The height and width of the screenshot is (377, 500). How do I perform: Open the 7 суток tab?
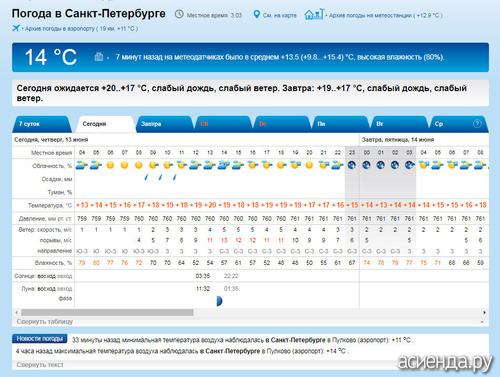tap(41, 124)
